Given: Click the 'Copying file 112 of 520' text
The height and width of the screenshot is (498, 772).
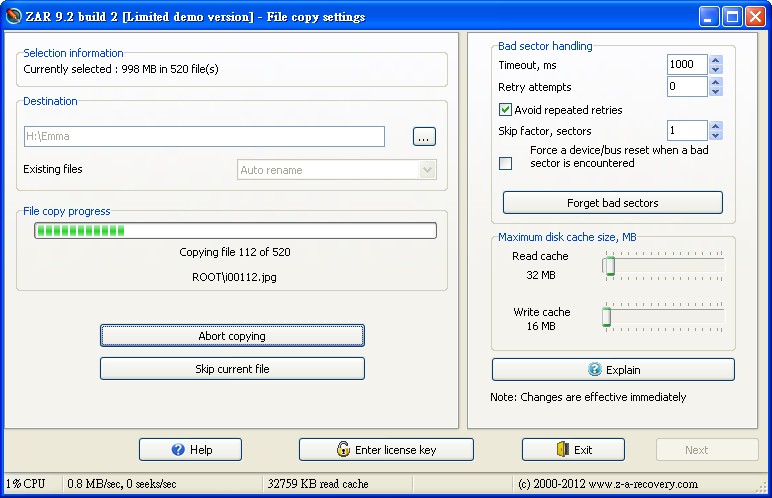Looking at the screenshot, I should [x=235, y=252].
